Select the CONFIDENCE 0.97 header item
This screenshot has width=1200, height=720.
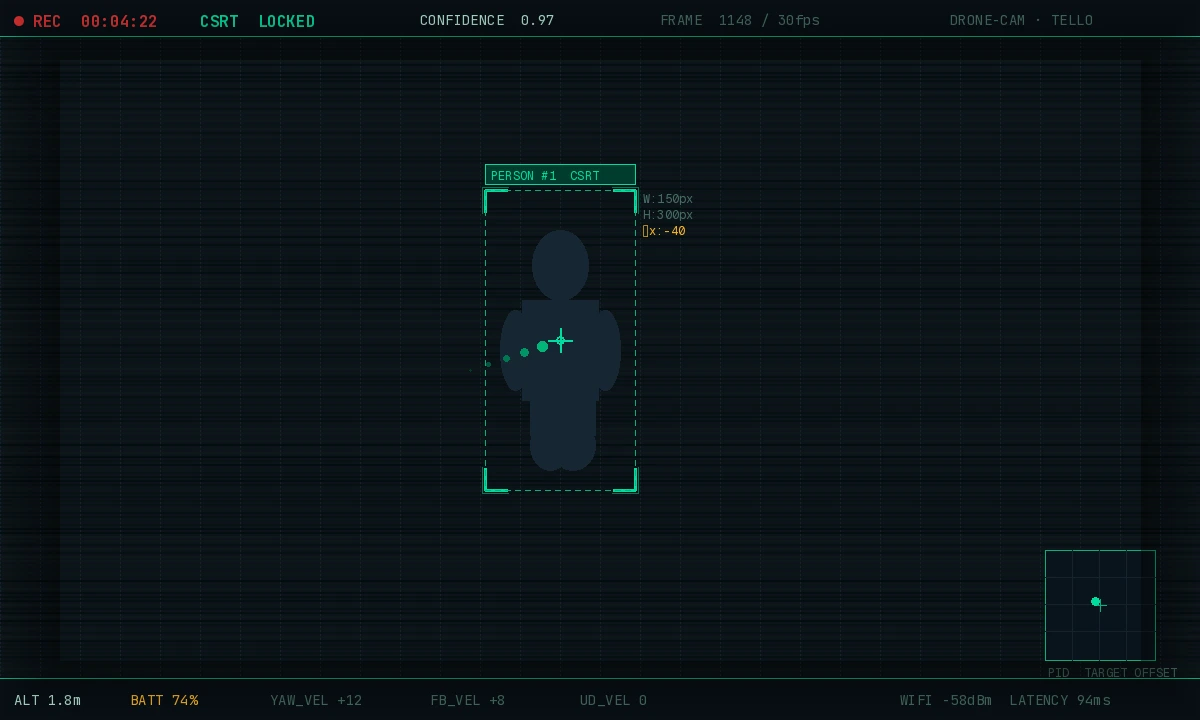487,20
